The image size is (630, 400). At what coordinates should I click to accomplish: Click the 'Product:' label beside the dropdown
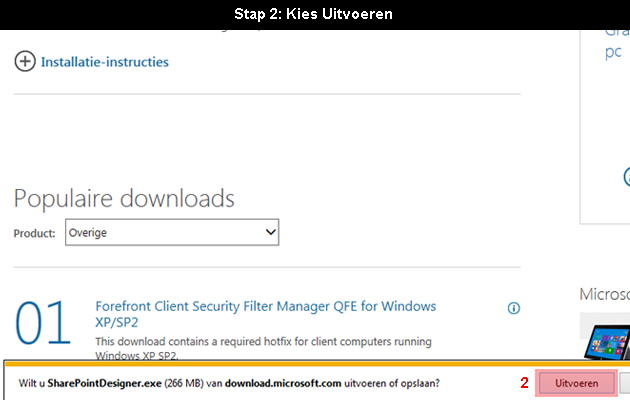pos(35,233)
